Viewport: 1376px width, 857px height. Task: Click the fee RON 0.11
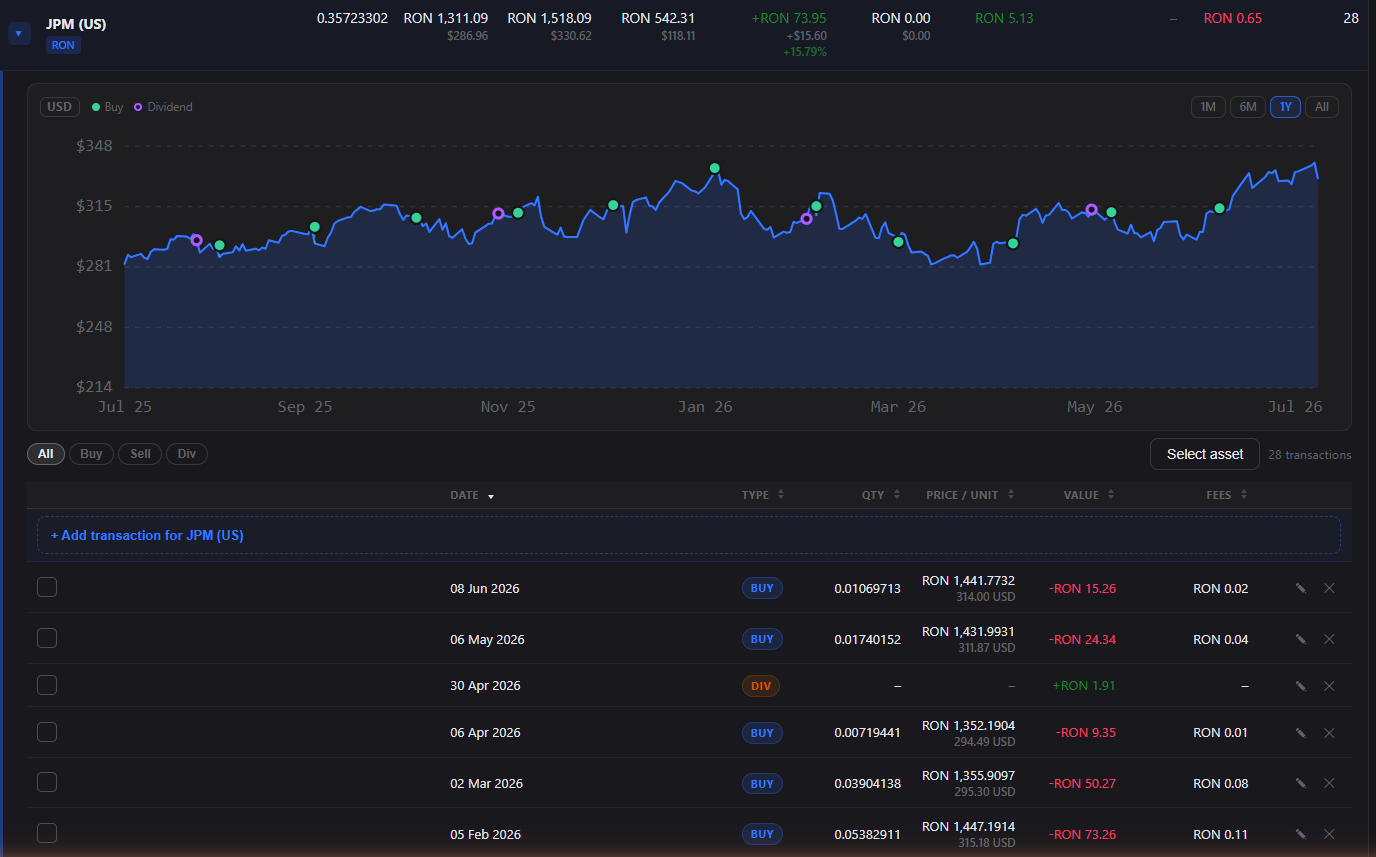[x=1221, y=834]
